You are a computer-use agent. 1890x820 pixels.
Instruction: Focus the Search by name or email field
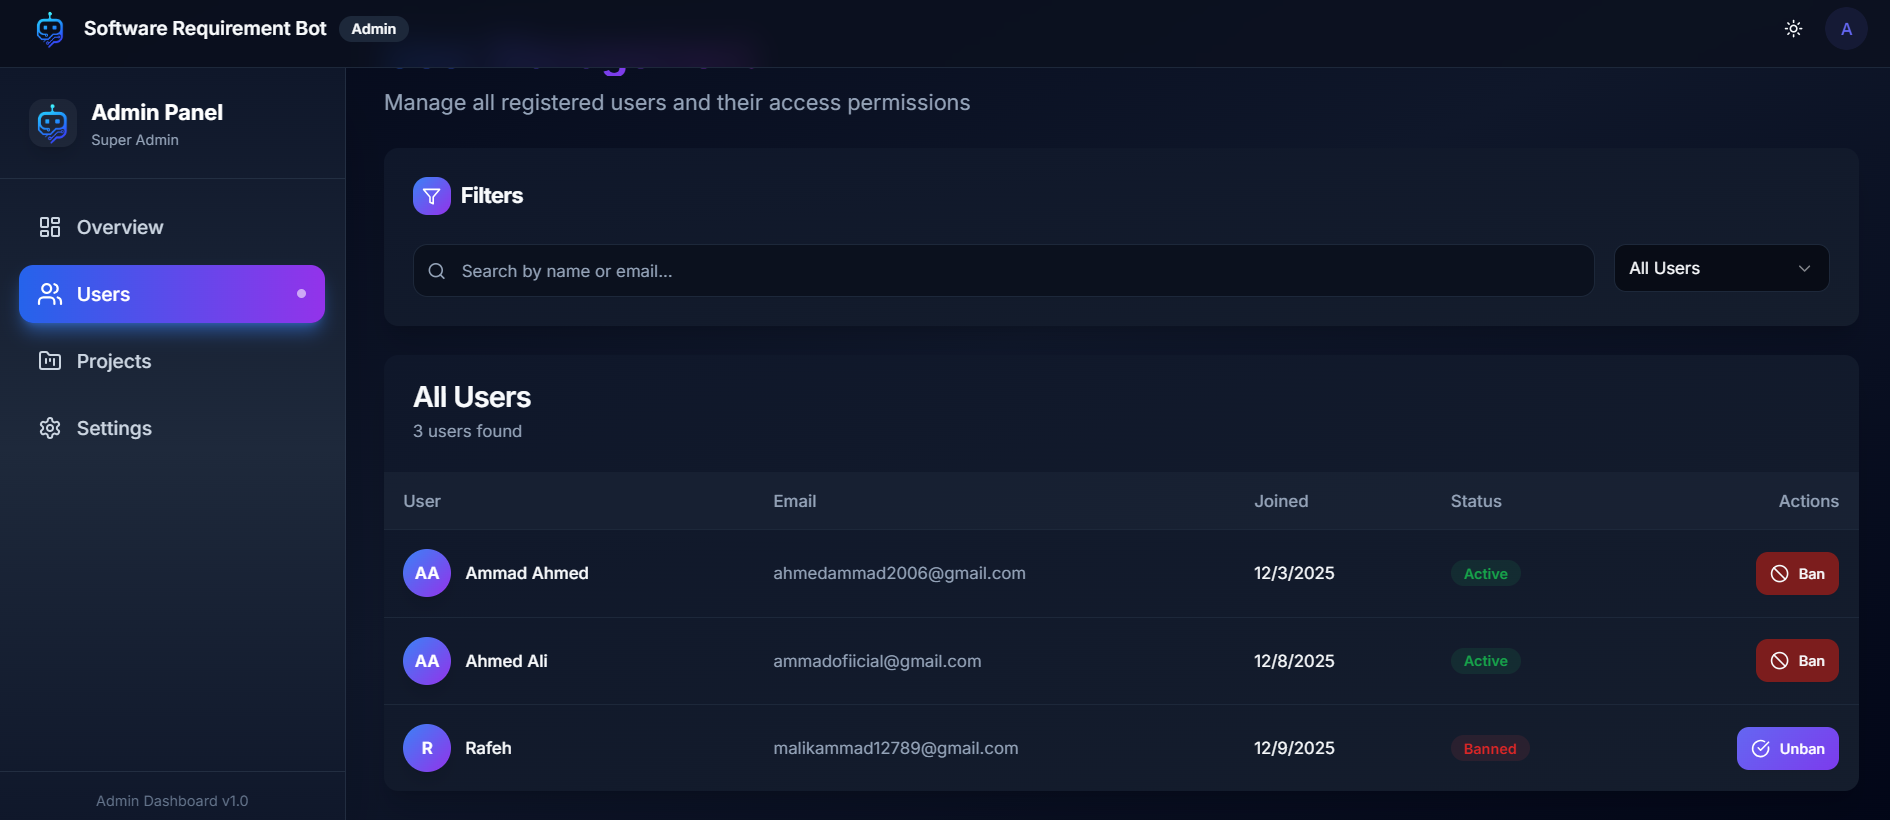[1003, 271]
